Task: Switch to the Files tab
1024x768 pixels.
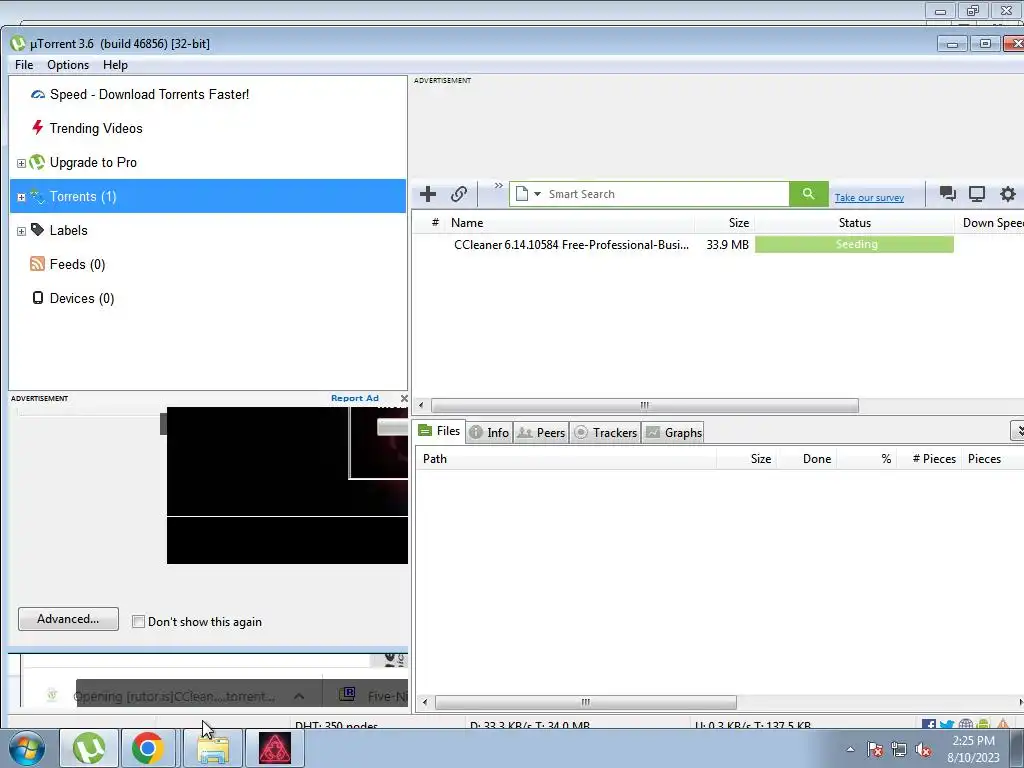Action: [440, 431]
